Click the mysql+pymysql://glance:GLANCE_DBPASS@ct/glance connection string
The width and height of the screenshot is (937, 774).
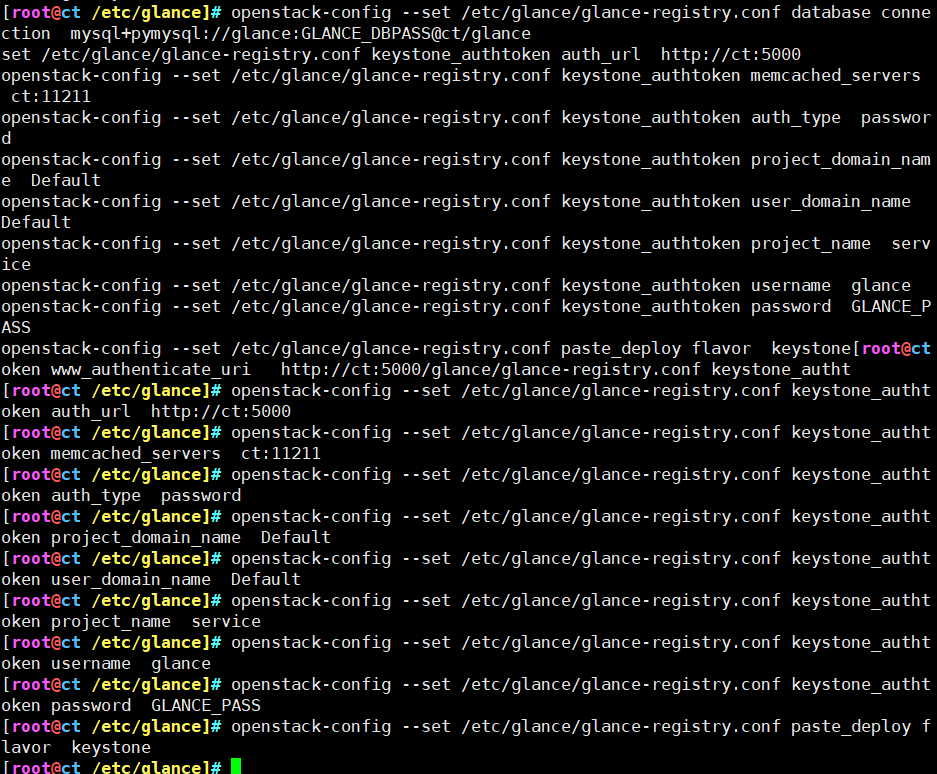[x=301, y=33]
